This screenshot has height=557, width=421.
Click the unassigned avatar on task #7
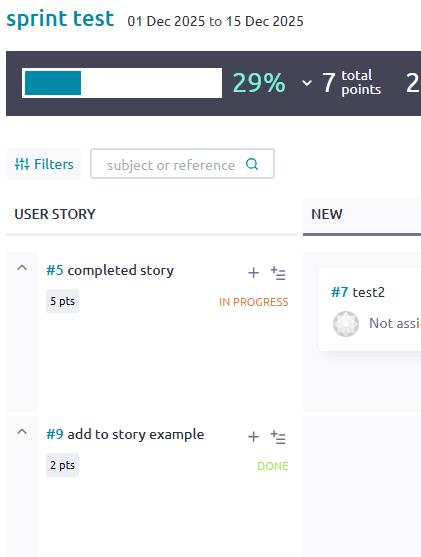346,324
